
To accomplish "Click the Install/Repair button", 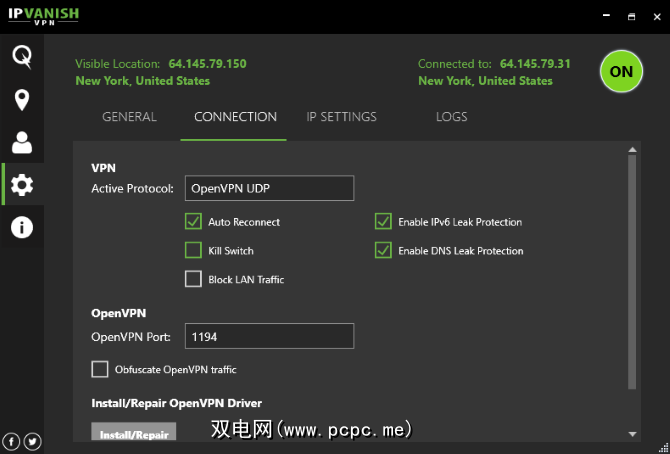I will coord(133,435).
